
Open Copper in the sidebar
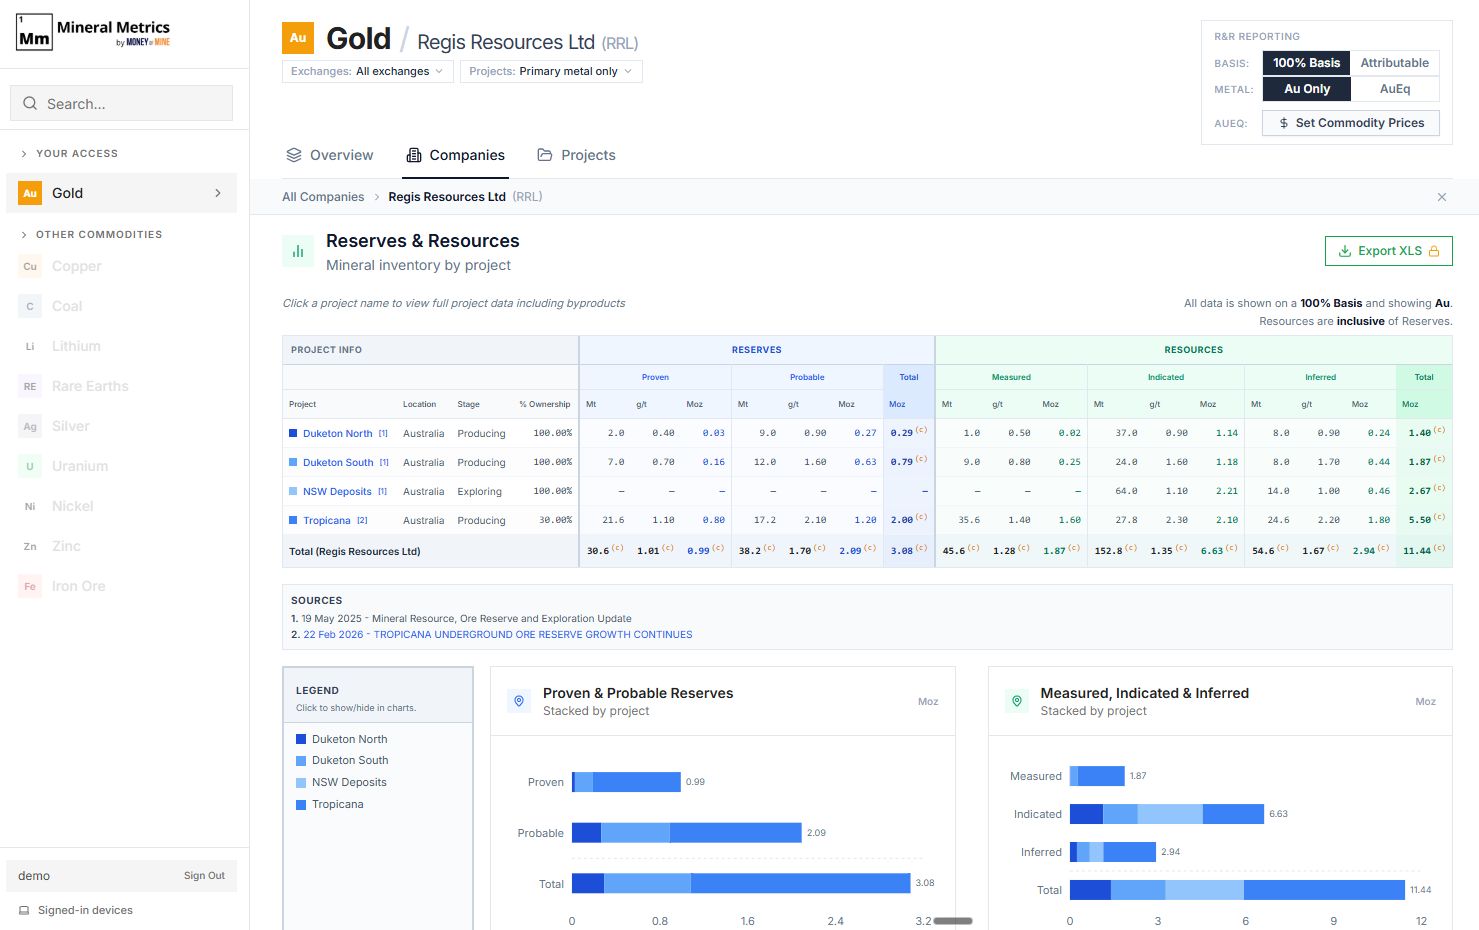pos(121,266)
